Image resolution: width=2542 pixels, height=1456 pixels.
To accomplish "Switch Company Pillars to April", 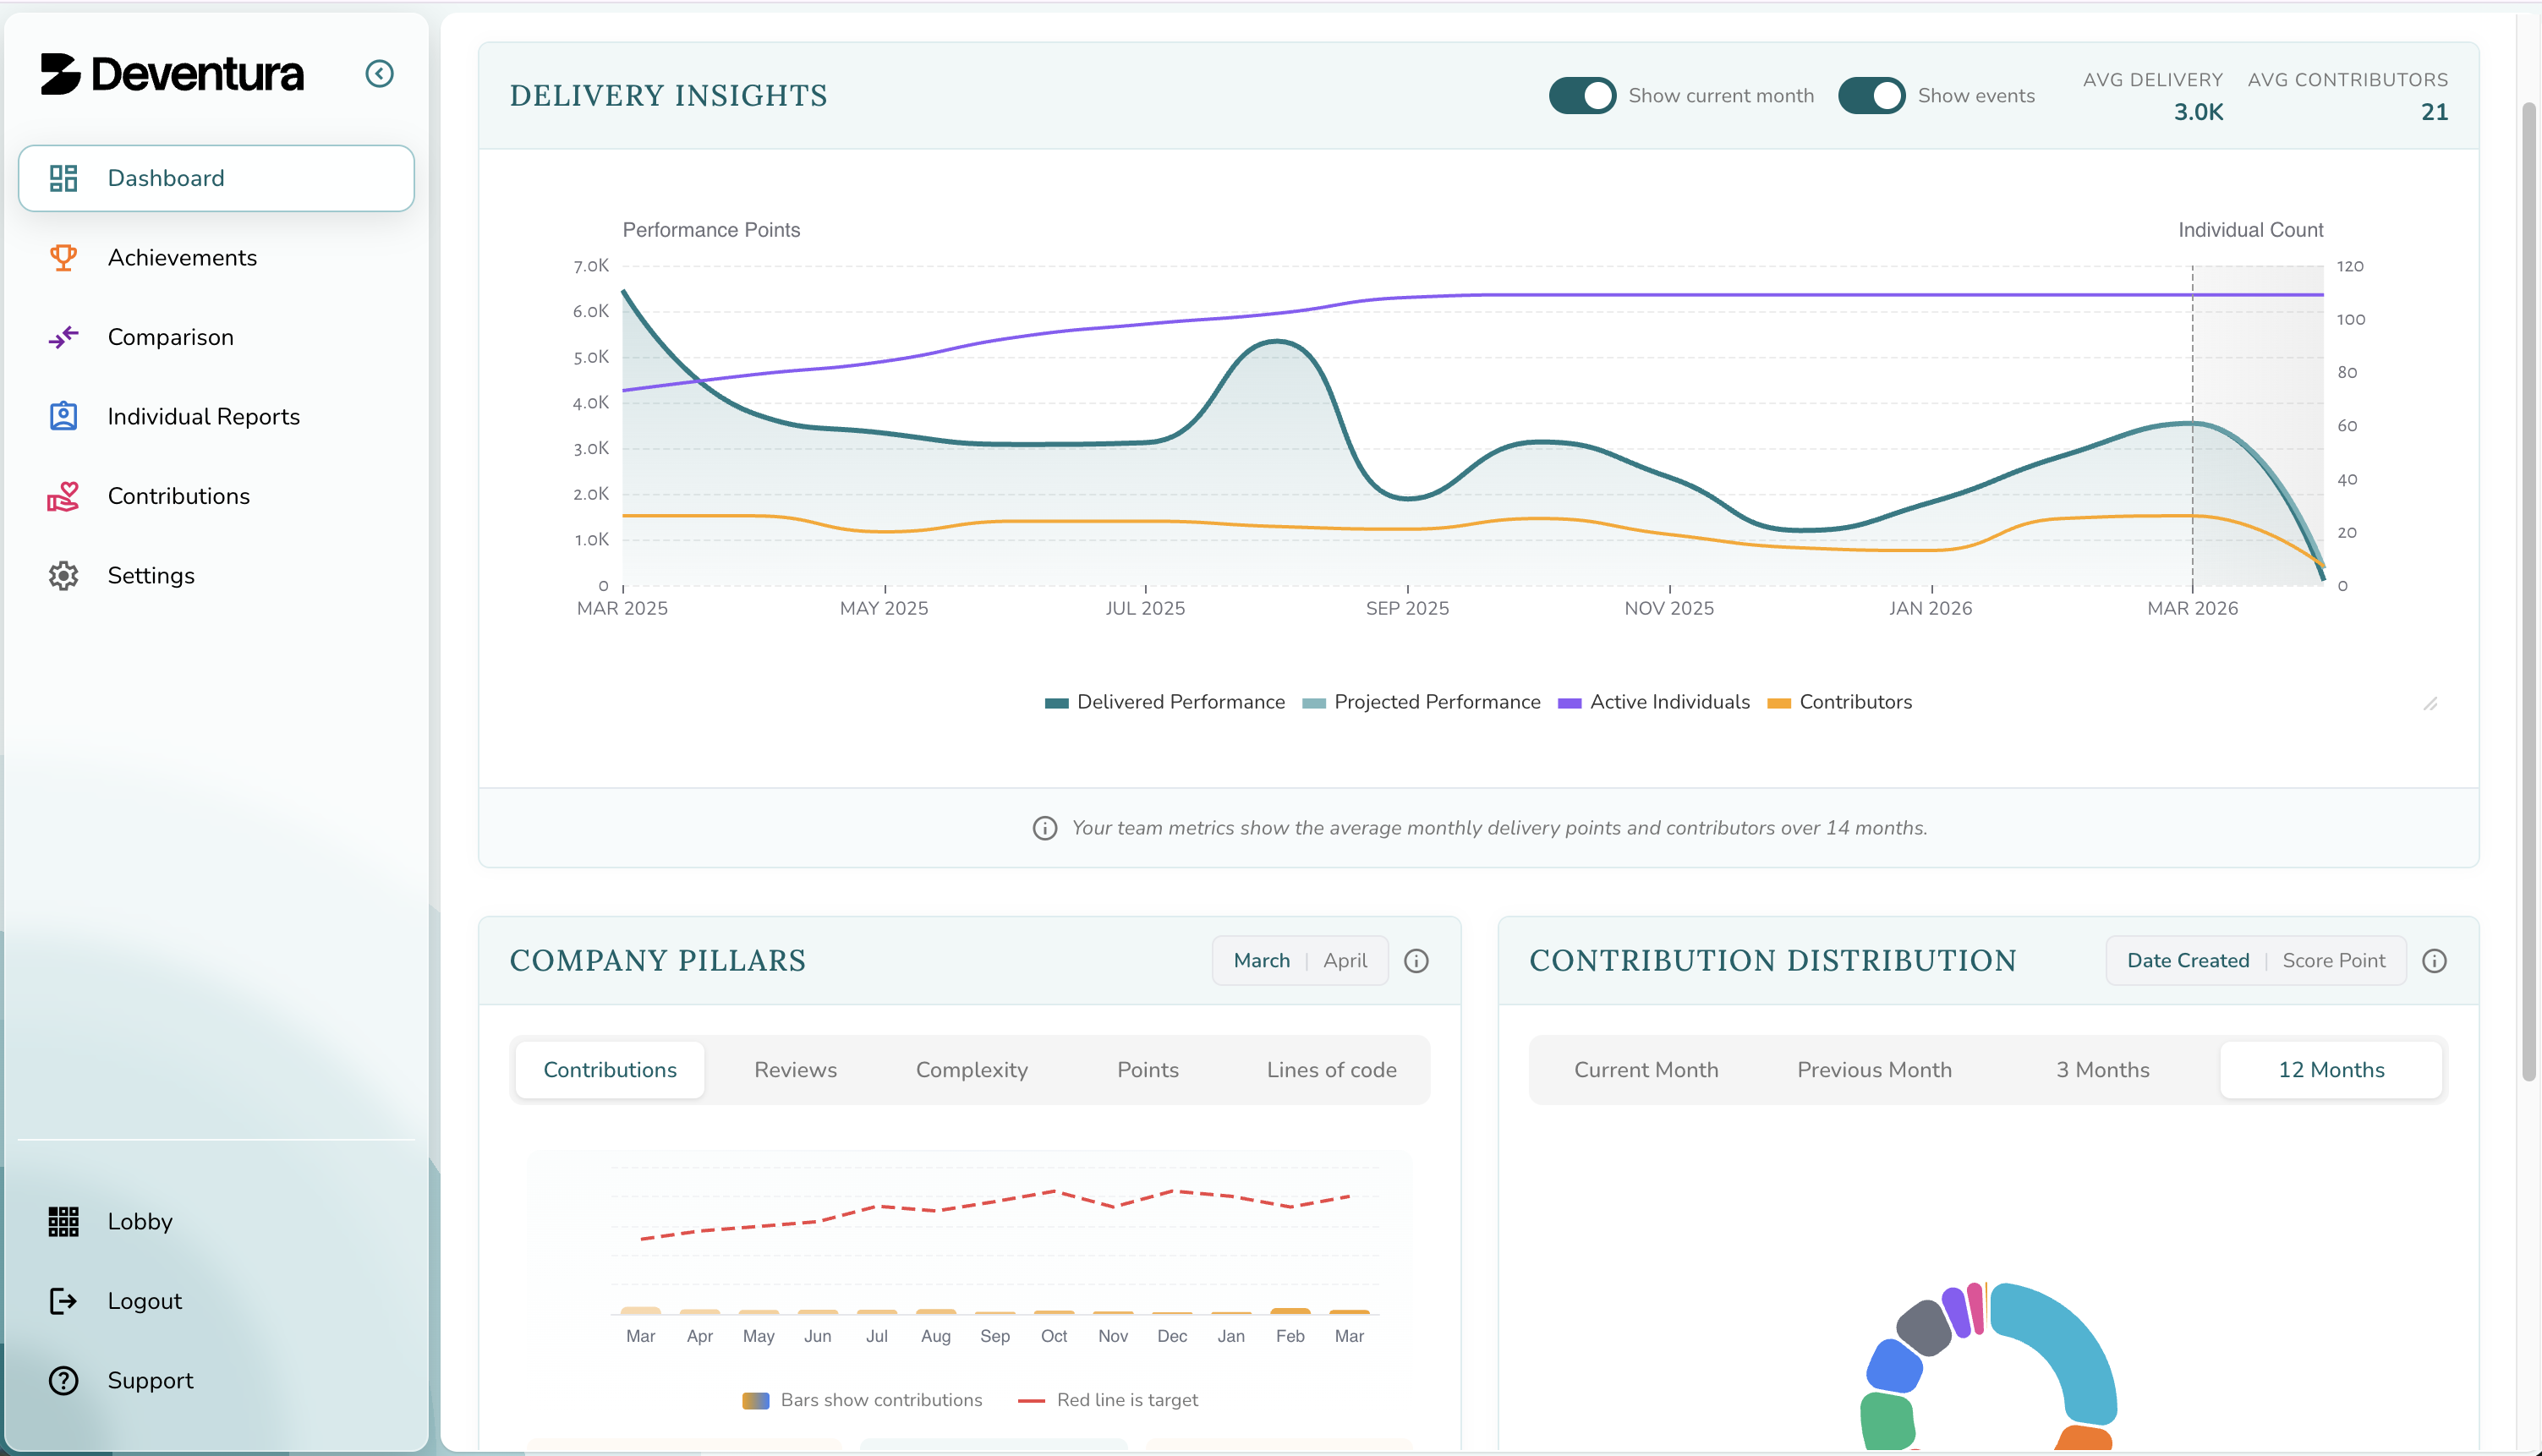I will point(1345,960).
